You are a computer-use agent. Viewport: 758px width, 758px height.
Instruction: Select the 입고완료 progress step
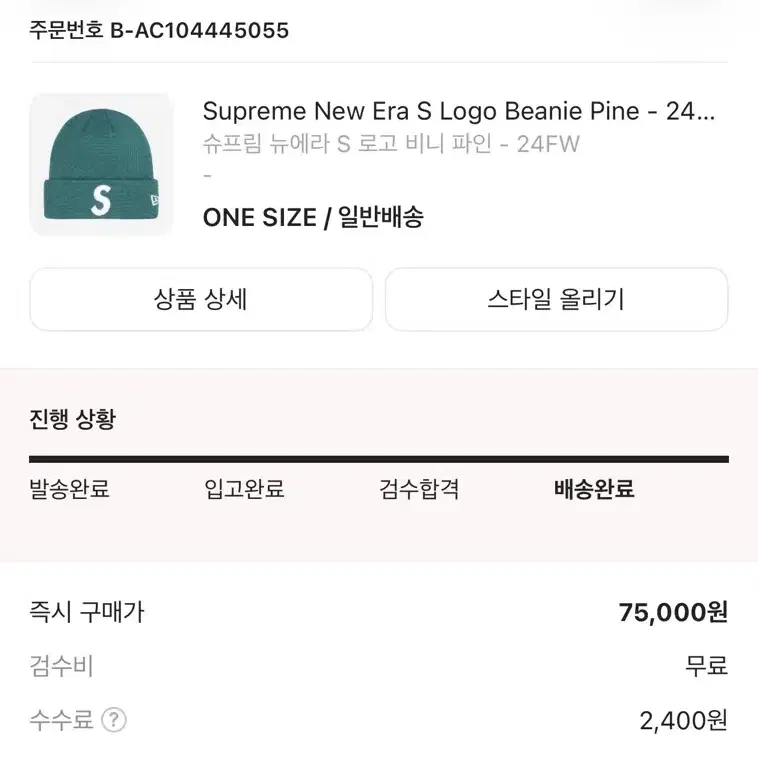(245, 489)
